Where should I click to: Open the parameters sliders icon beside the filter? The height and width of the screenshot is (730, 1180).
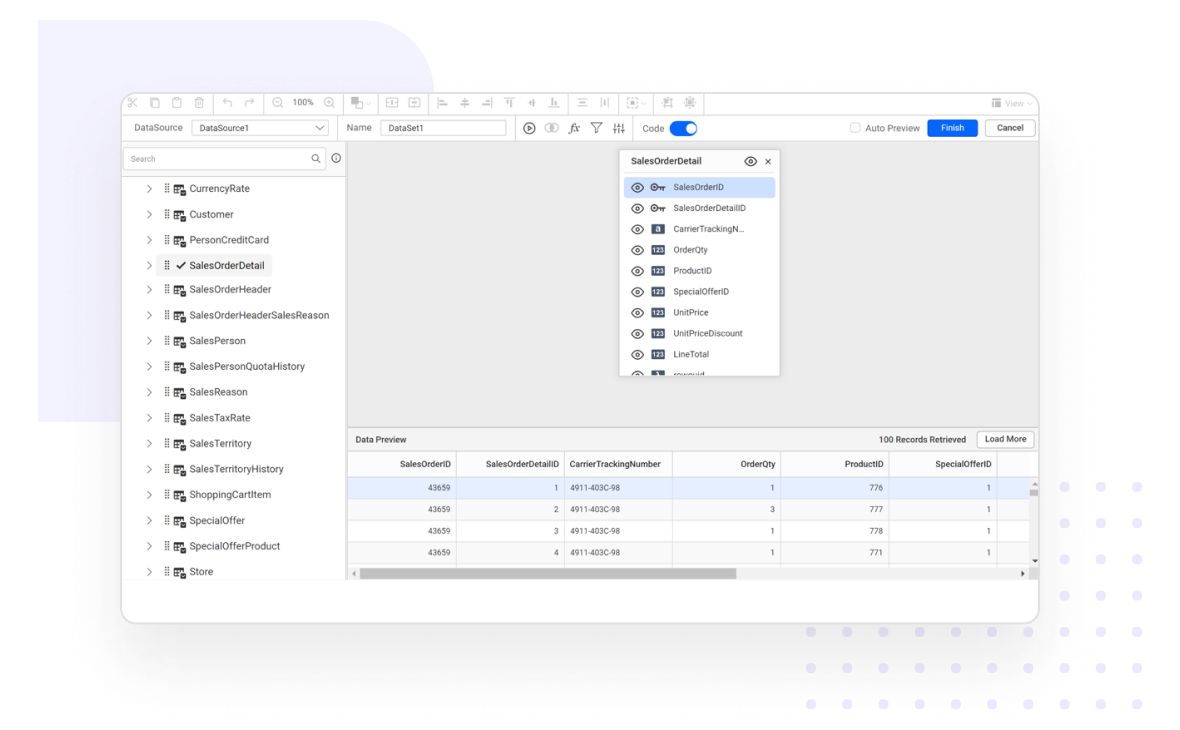(619, 128)
